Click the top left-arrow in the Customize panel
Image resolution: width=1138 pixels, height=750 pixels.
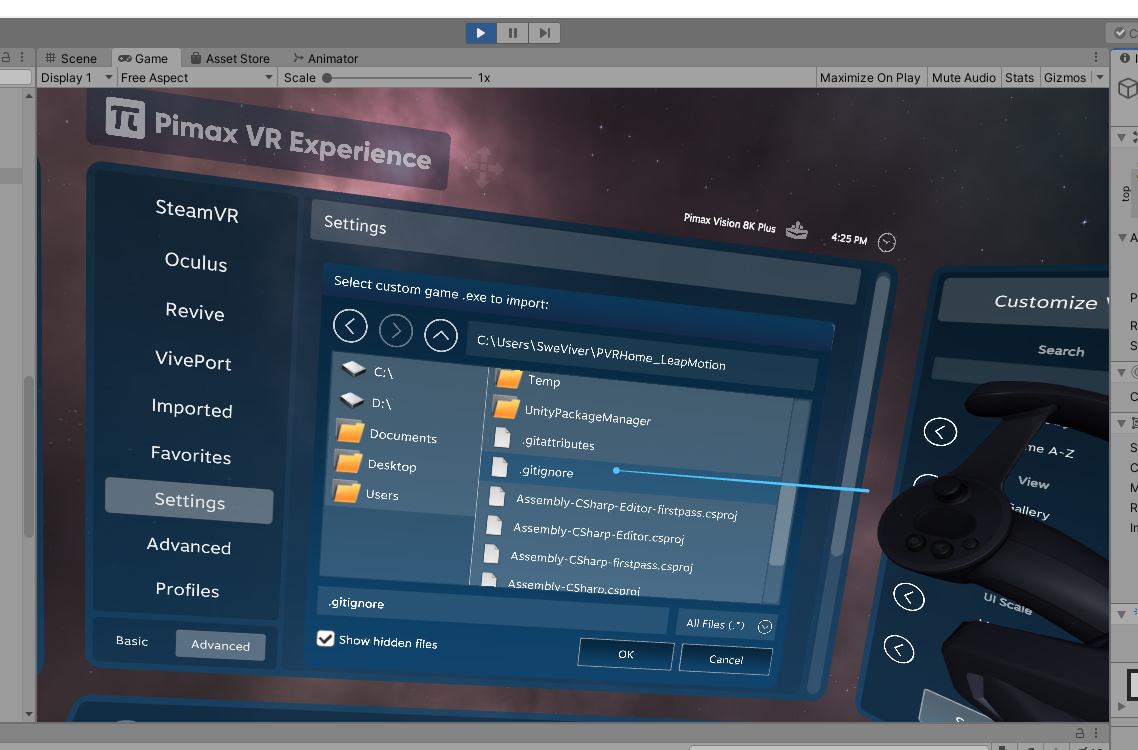(x=940, y=432)
